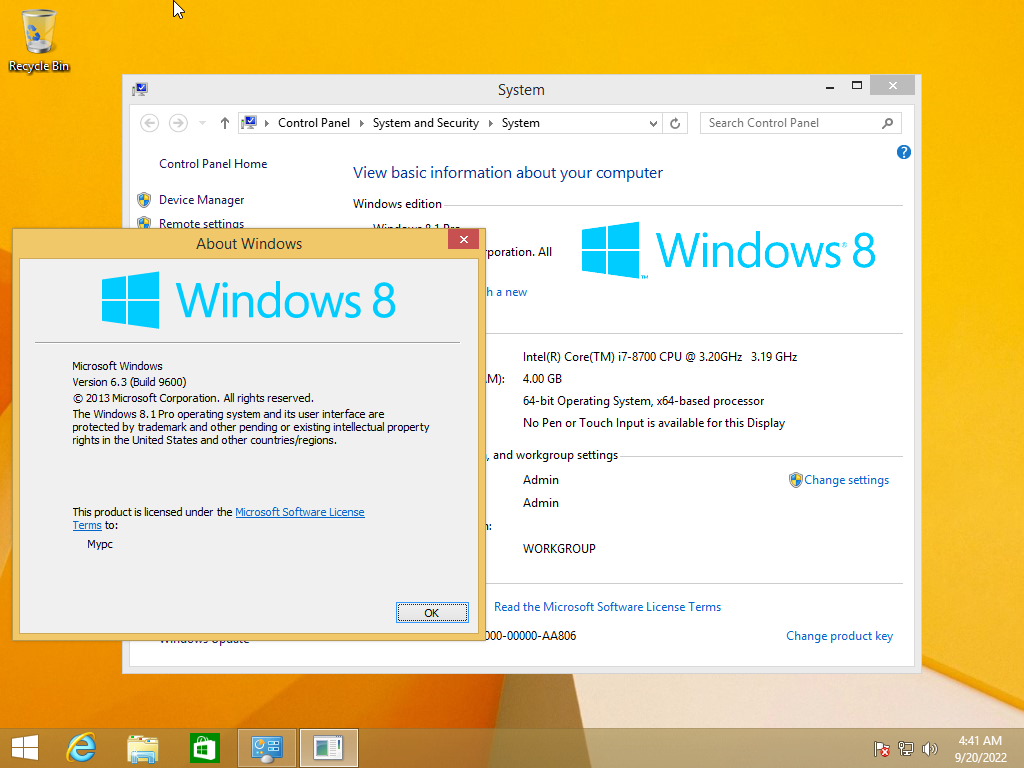Click the Start button on the taskbar

point(25,748)
